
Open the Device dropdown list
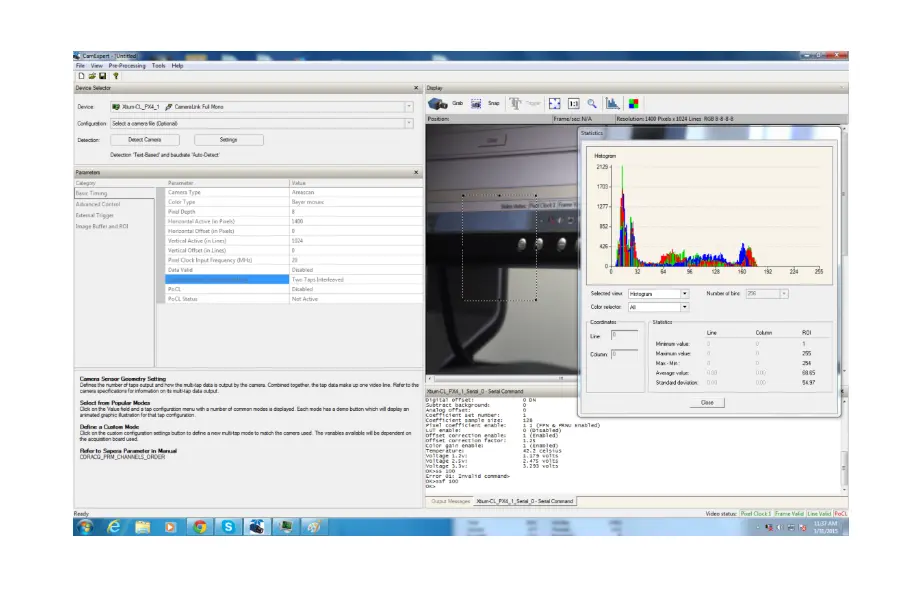pos(409,106)
